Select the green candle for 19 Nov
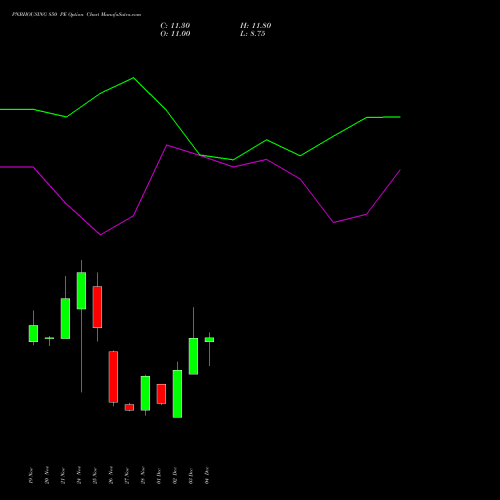The height and width of the screenshot is (500, 500). (33, 333)
